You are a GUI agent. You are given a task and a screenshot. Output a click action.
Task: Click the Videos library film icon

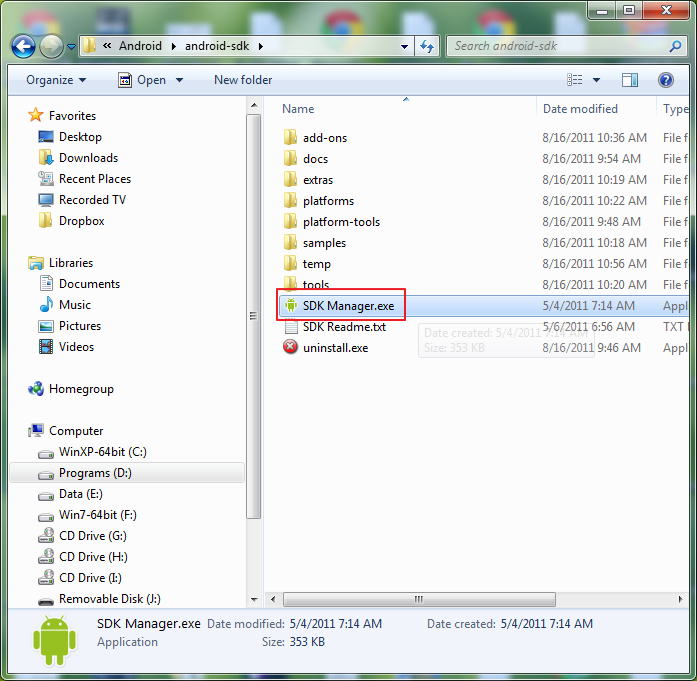46,347
